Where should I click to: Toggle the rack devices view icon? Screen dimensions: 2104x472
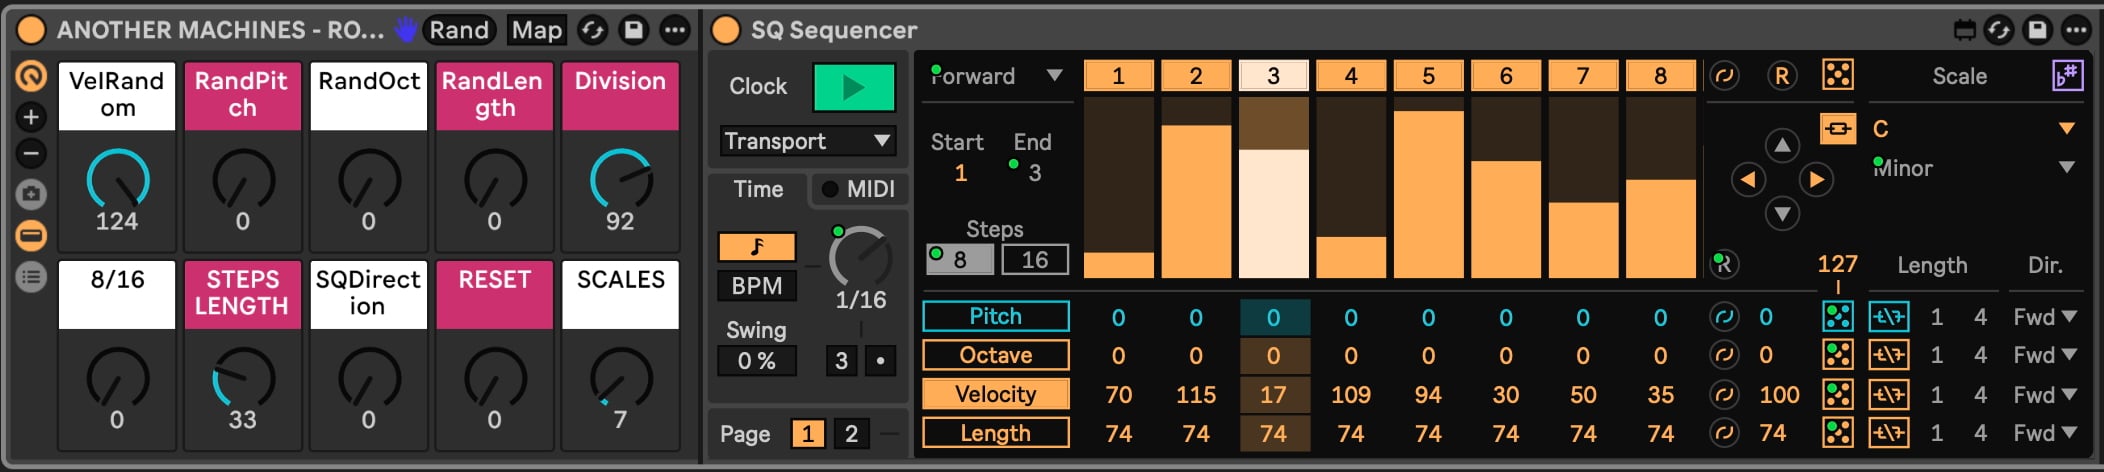(31, 236)
